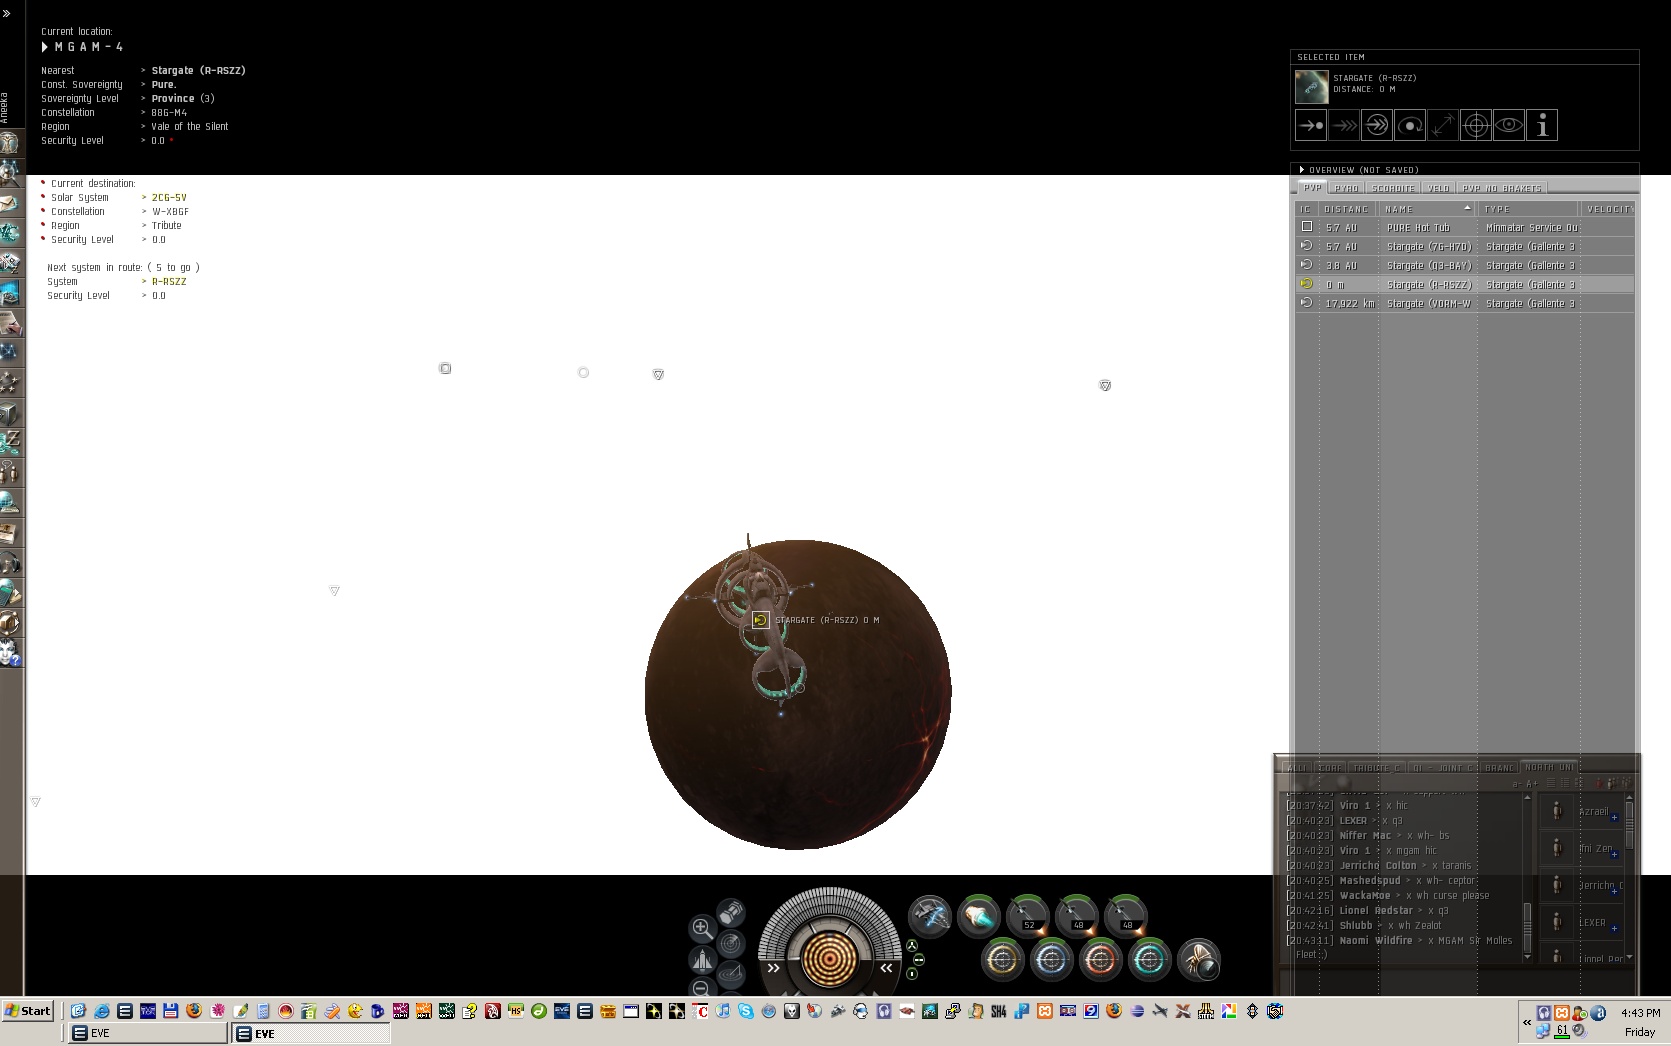The image size is (1671, 1046).
Task: Sort overview by the Distance column header
Action: click(1348, 209)
